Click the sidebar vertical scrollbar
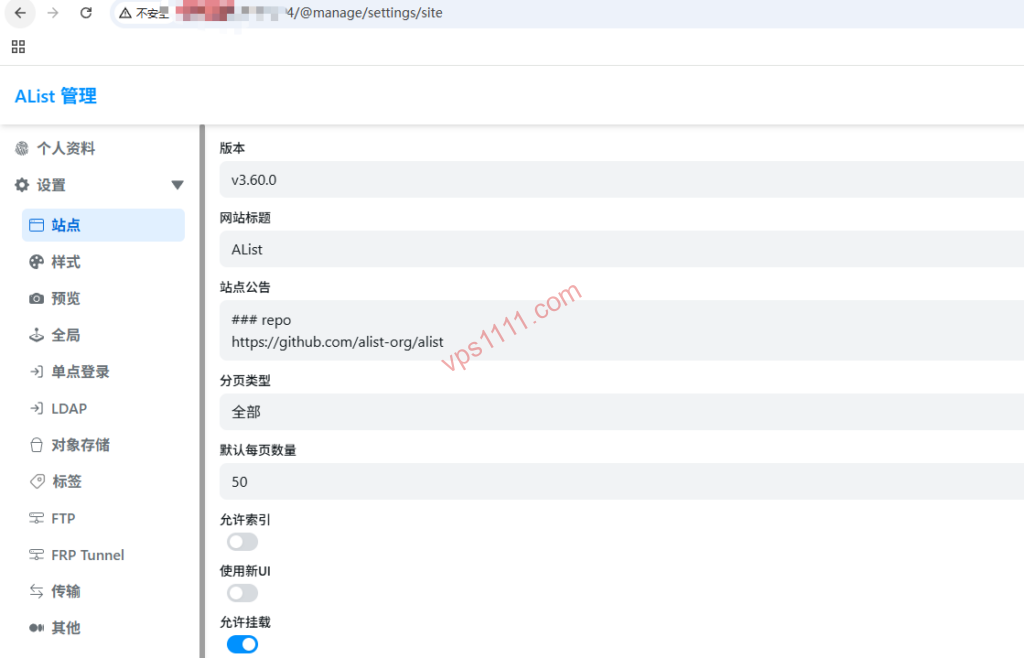Screen dimensions: 1024x658 202,392
